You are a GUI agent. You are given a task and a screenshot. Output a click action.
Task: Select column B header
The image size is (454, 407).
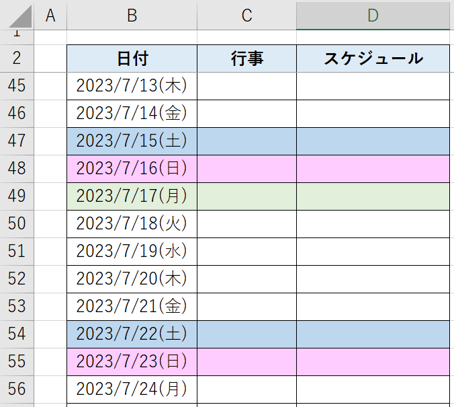[x=132, y=15]
